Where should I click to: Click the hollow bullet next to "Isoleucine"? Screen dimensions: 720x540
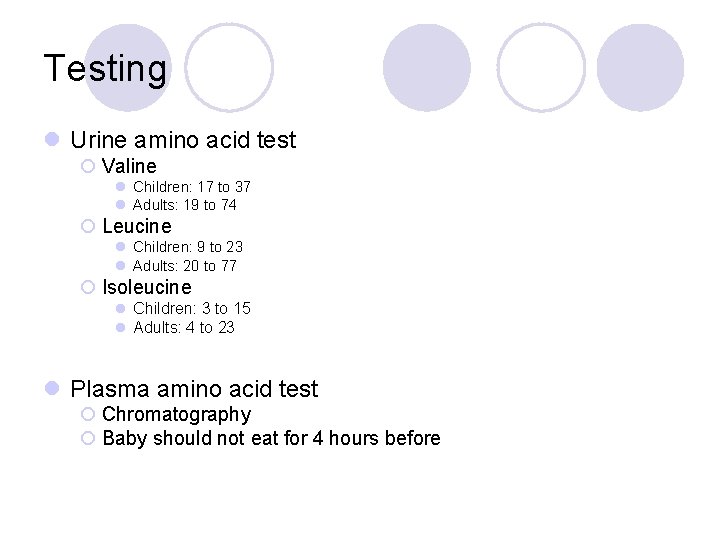88,287
